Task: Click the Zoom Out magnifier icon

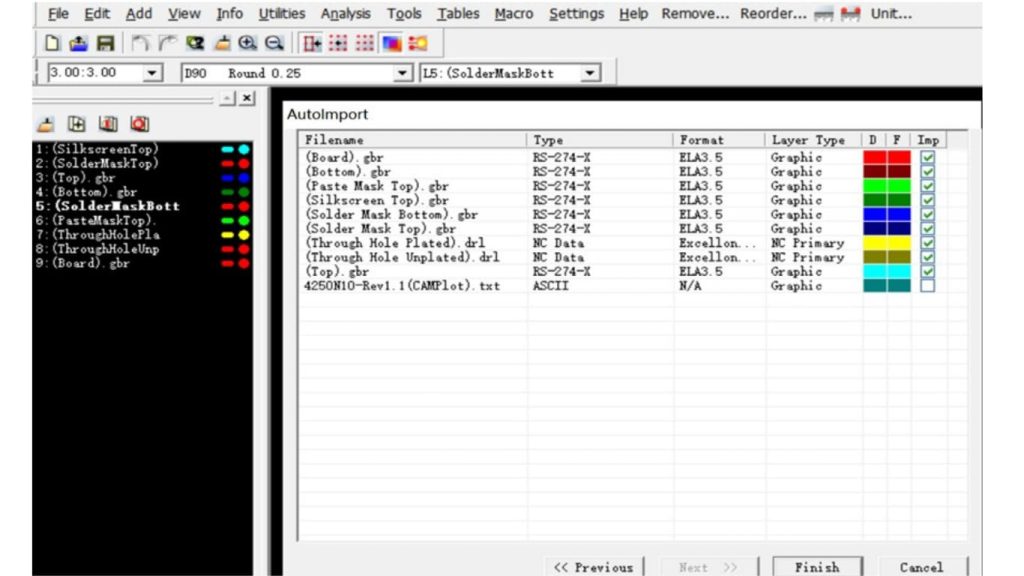Action: (x=273, y=44)
